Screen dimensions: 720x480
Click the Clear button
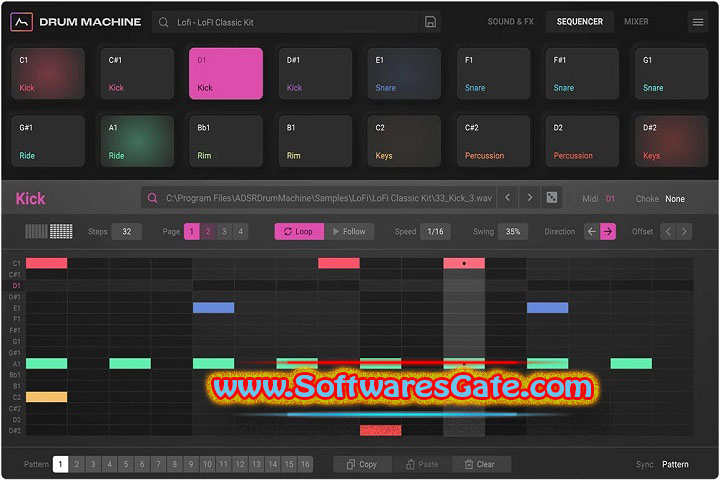coord(481,464)
